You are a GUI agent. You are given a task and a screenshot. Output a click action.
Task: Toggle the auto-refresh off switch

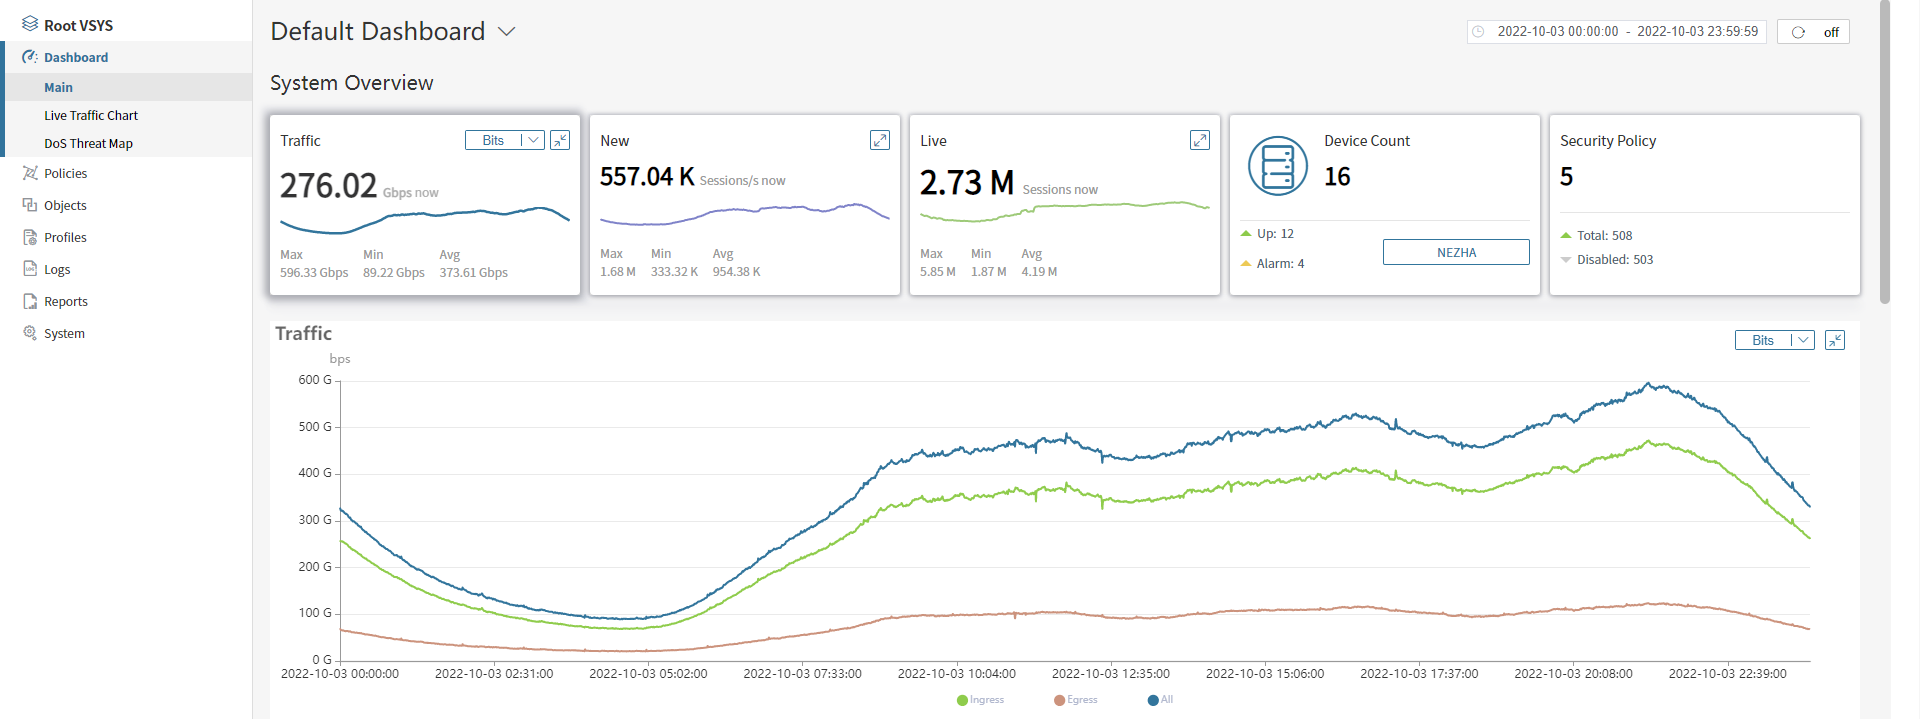[x=1812, y=32]
